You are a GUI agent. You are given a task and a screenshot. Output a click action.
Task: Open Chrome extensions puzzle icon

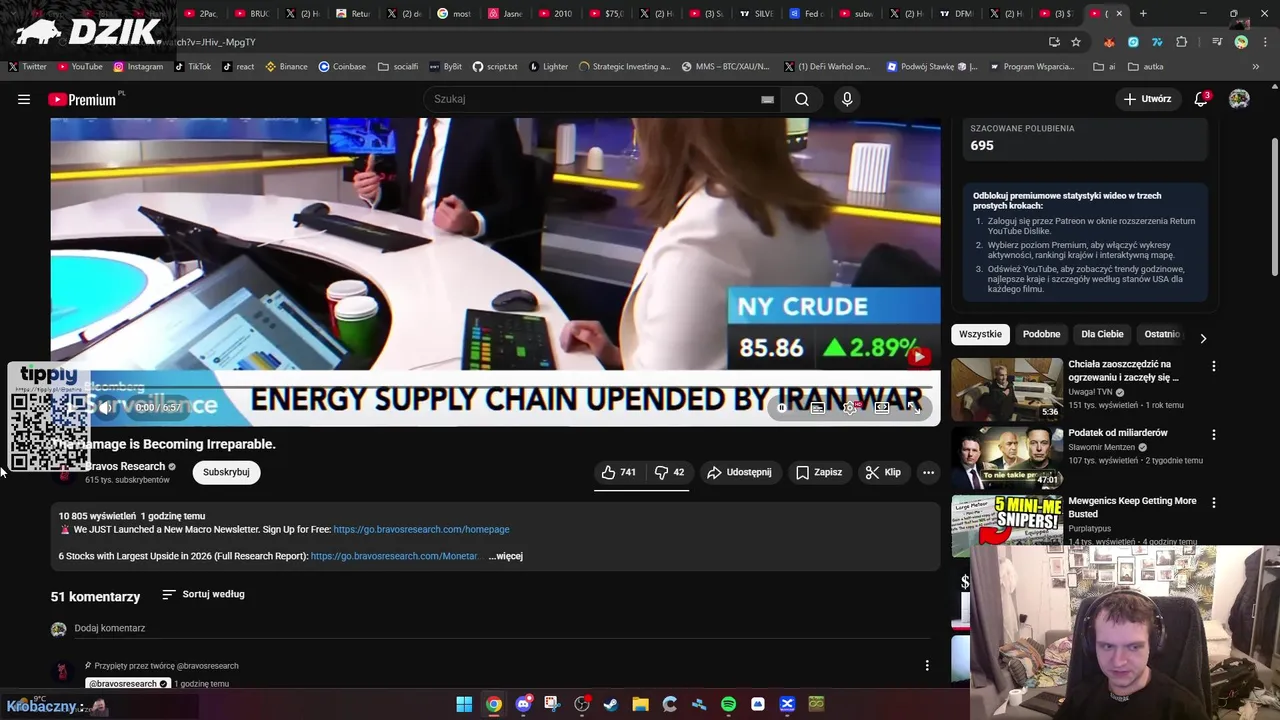coord(1181,42)
